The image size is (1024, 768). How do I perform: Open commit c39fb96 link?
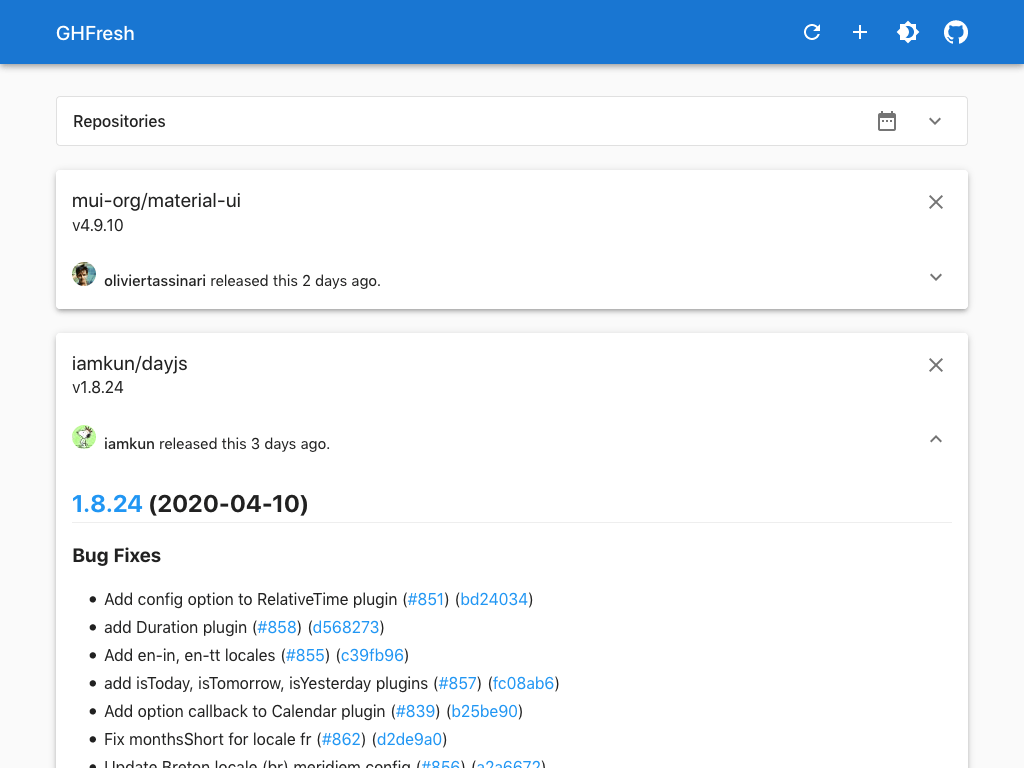tap(372, 656)
